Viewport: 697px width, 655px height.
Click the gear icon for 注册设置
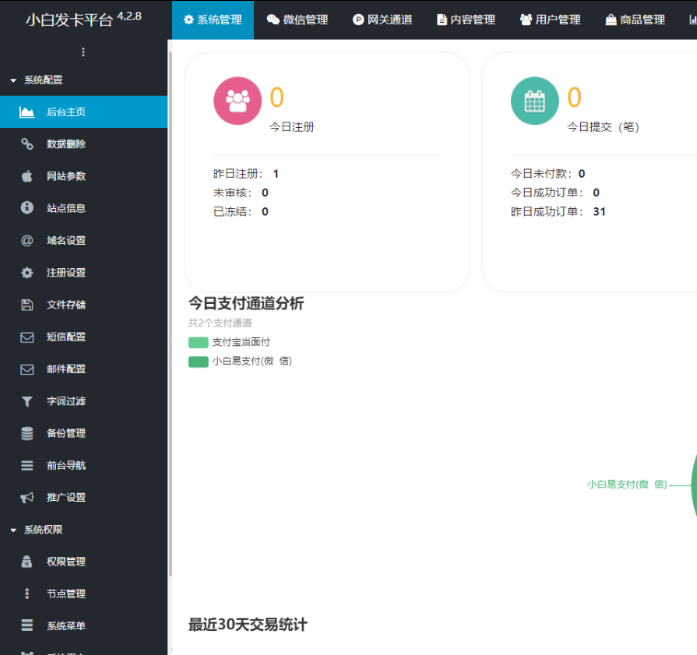pyautogui.click(x=27, y=272)
